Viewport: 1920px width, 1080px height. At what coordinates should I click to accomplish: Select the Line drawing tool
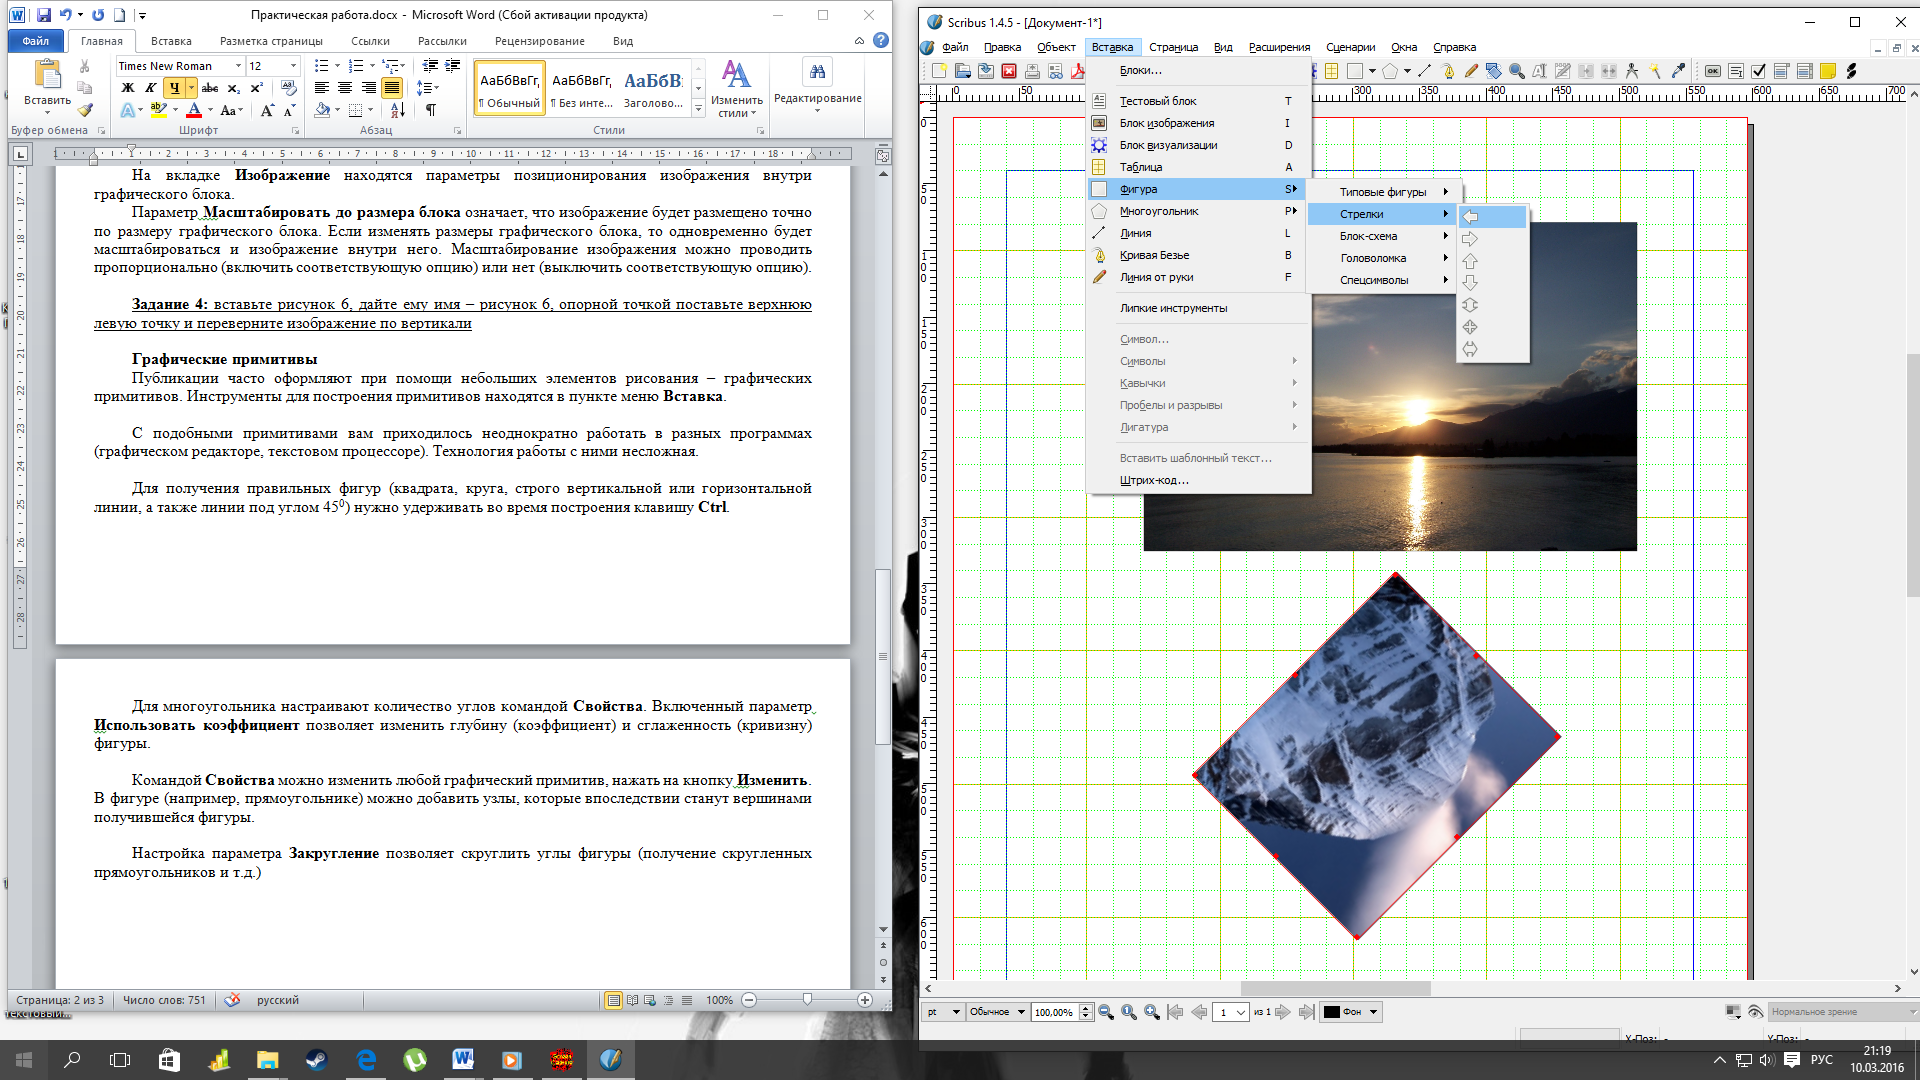coord(1137,232)
